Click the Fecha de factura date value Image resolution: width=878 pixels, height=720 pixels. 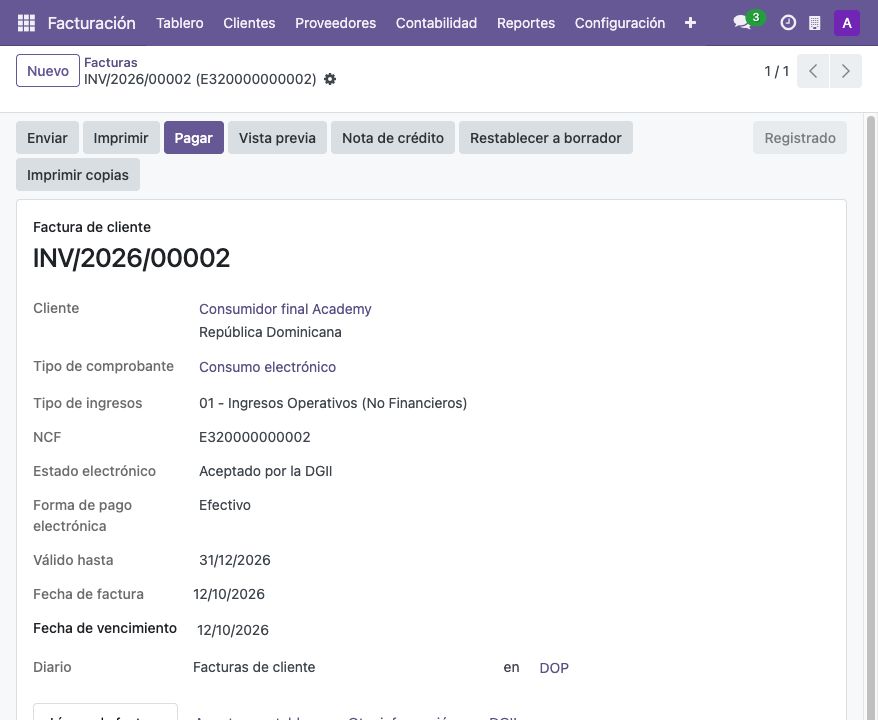point(229,594)
